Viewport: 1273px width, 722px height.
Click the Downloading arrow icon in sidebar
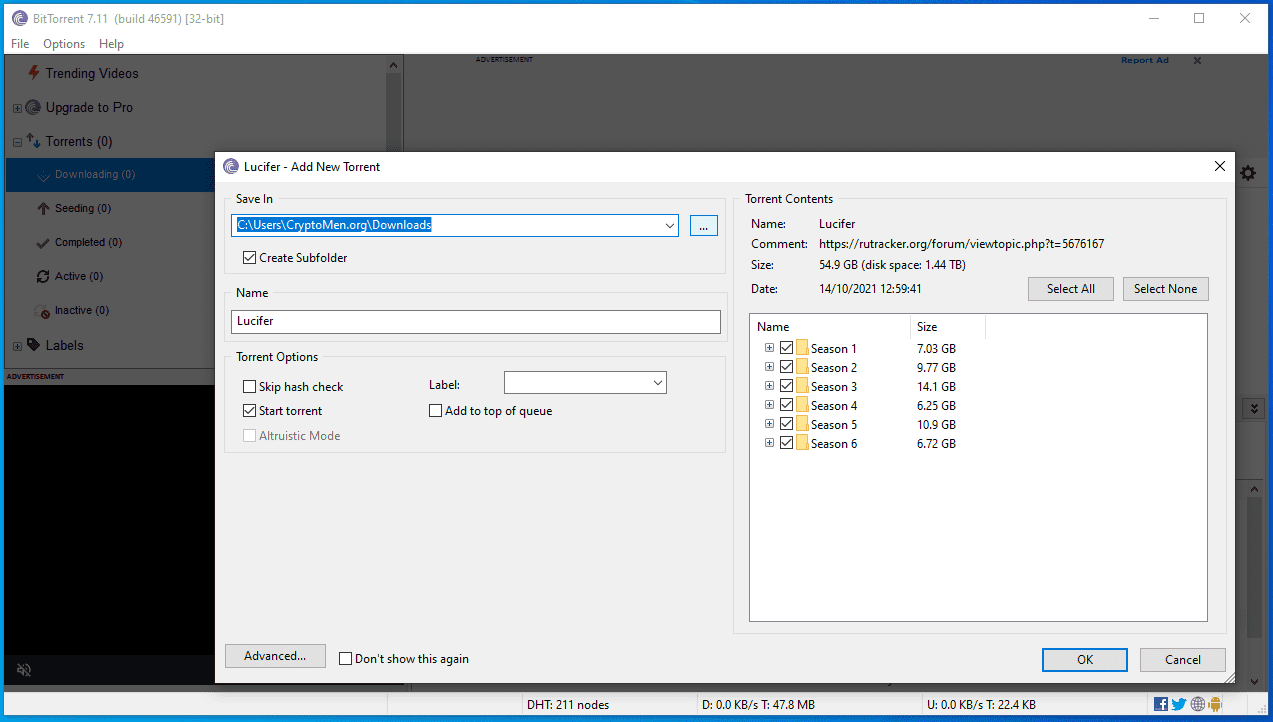[43, 175]
